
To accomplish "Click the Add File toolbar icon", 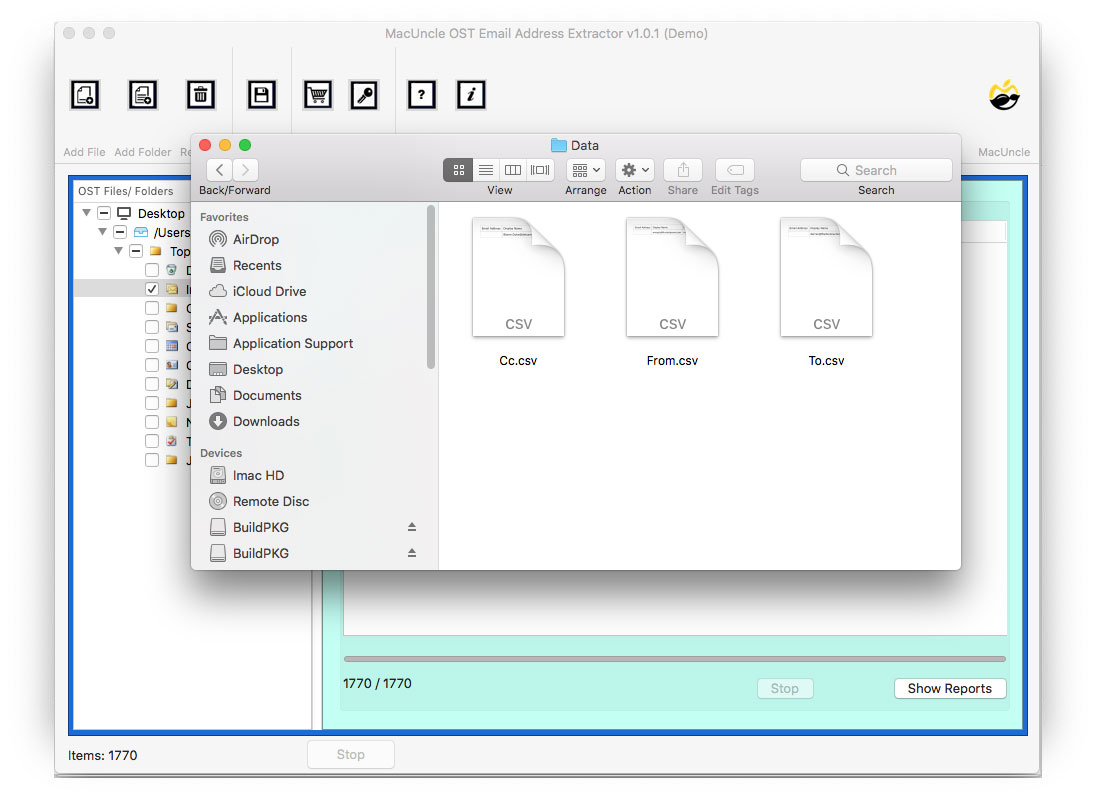I will pos(85,94).
